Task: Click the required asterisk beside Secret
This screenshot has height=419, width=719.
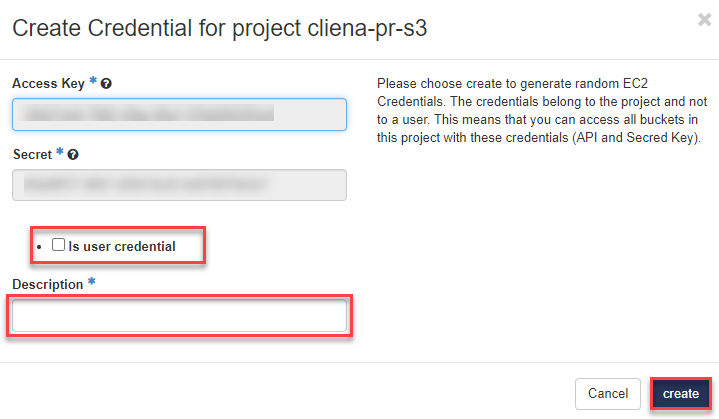Action: pyautogui.click(x=60, y=151)
